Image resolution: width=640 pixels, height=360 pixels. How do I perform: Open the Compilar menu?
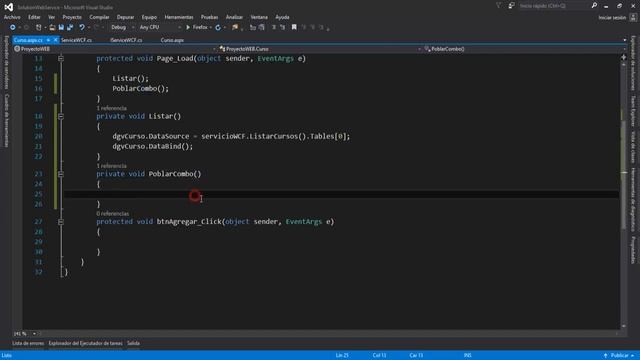(x=99, y=17)
